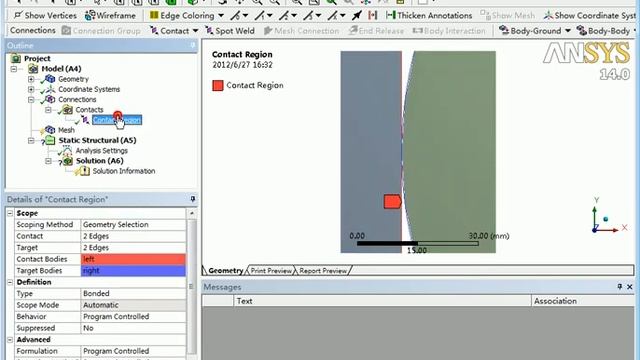
Task: Click the Contact Region item icon
Action: point(85,120)
